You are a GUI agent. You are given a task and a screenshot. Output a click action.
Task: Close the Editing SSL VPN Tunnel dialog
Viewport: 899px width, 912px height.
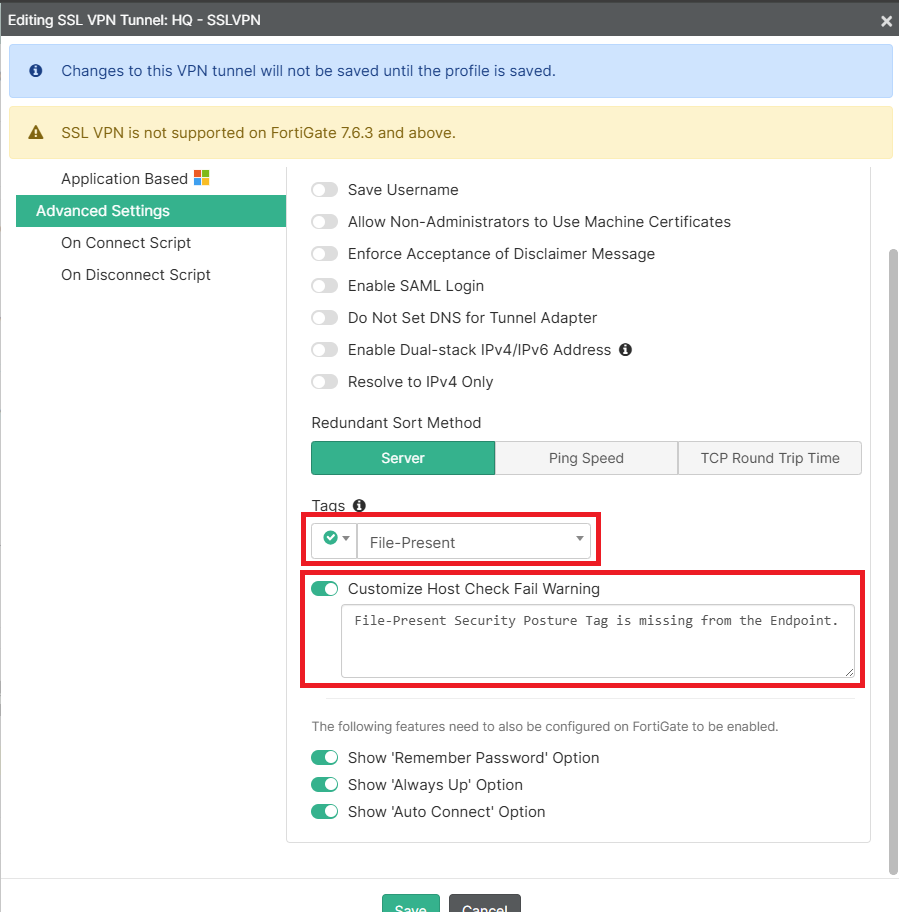[885, 20]
